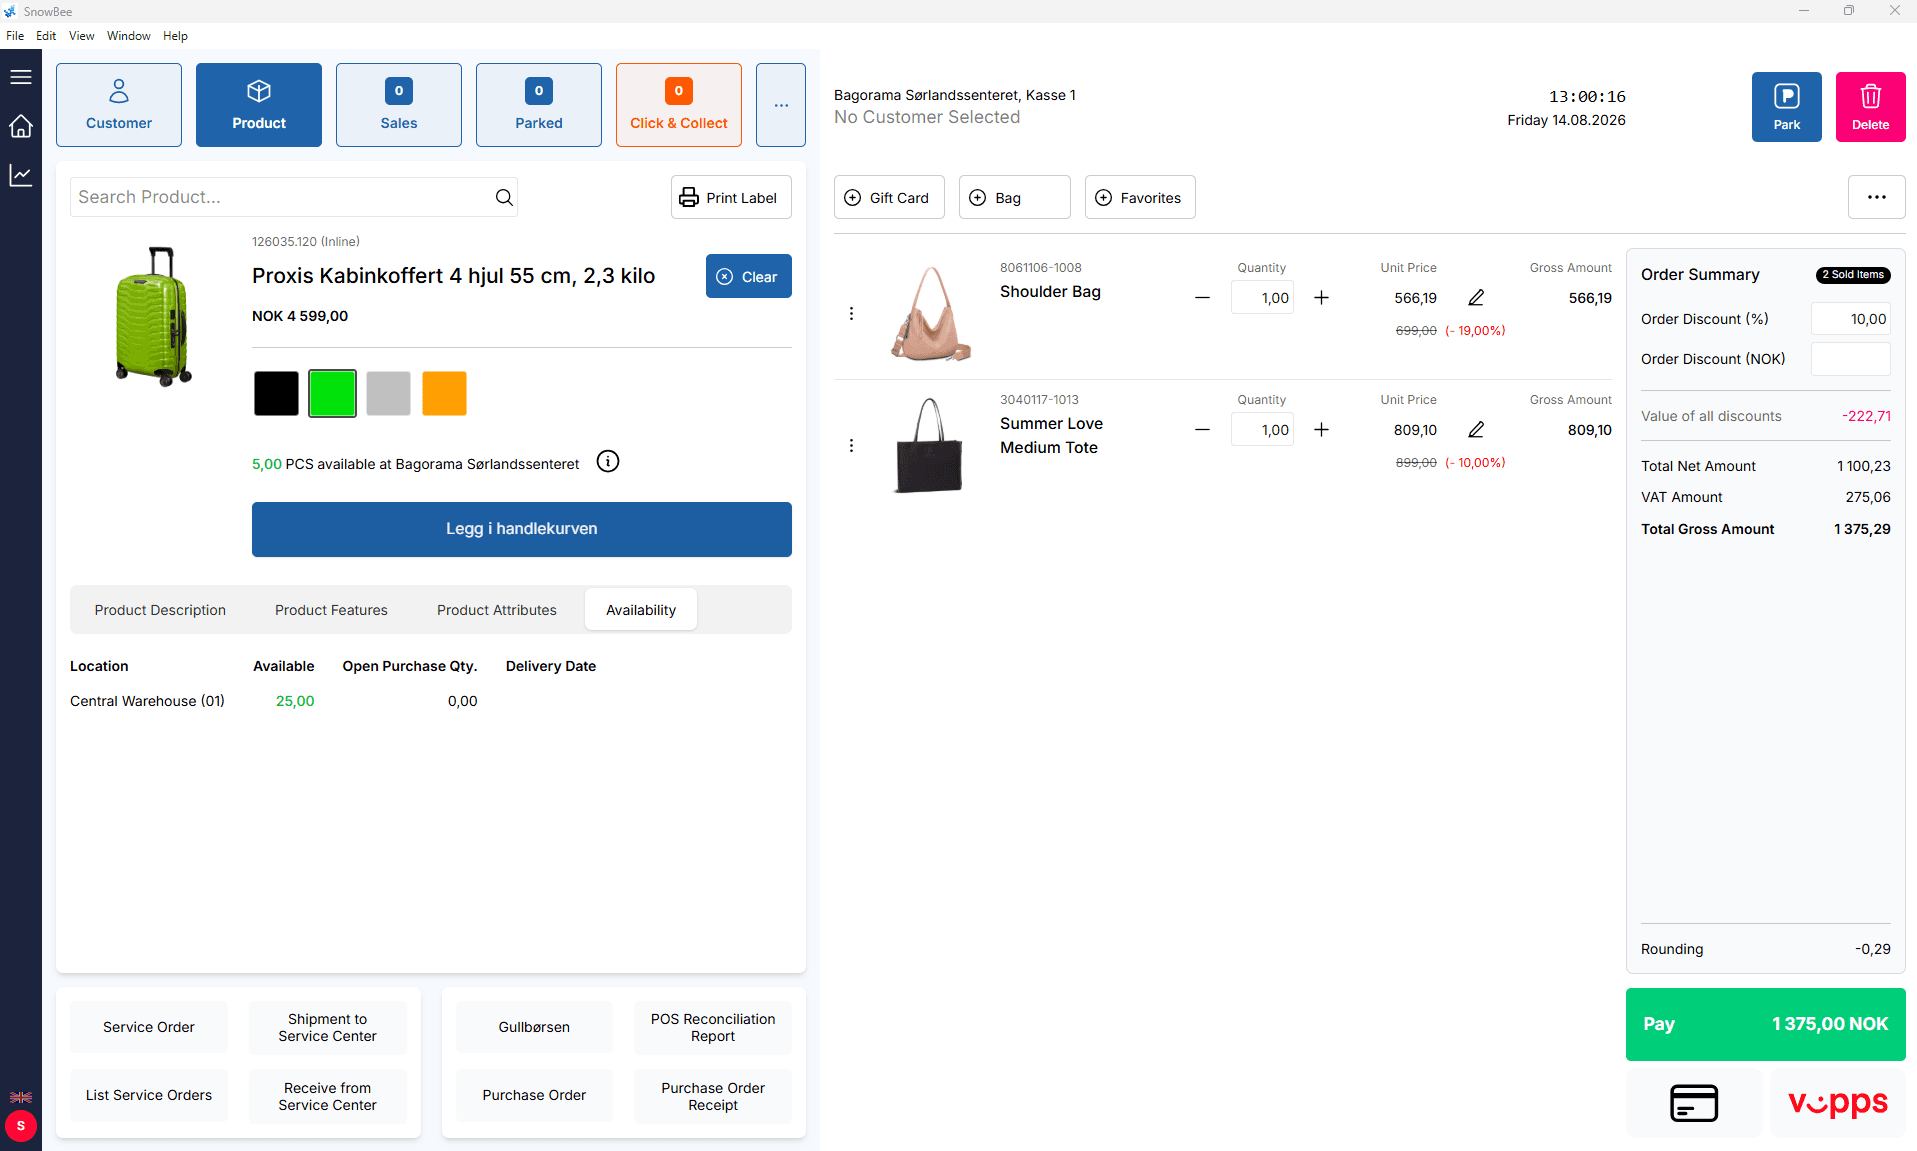Viewport: 1917px width, 1151px height.
Task: Edit Shoulder Bag unit price pencil
Action: pos(1476,298)
